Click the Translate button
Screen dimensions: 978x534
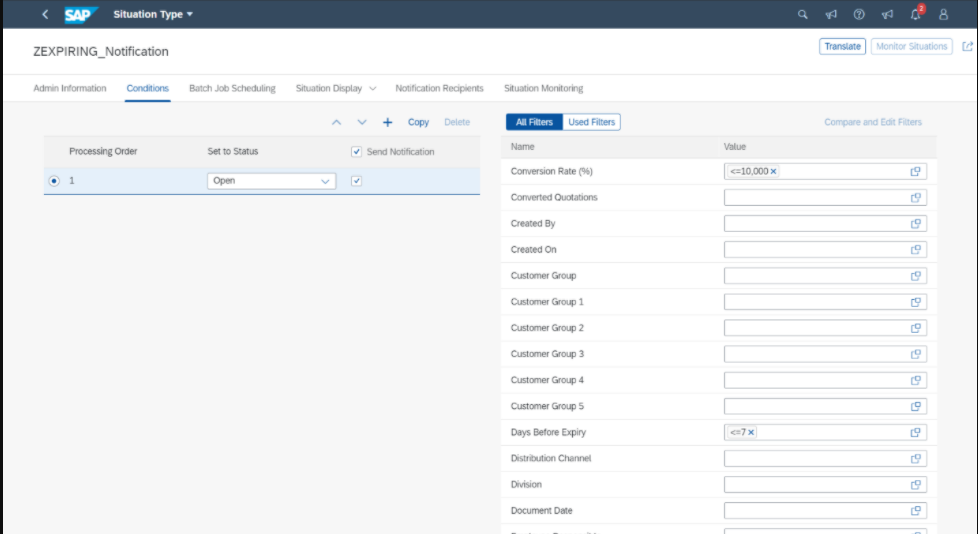point(842,46)
